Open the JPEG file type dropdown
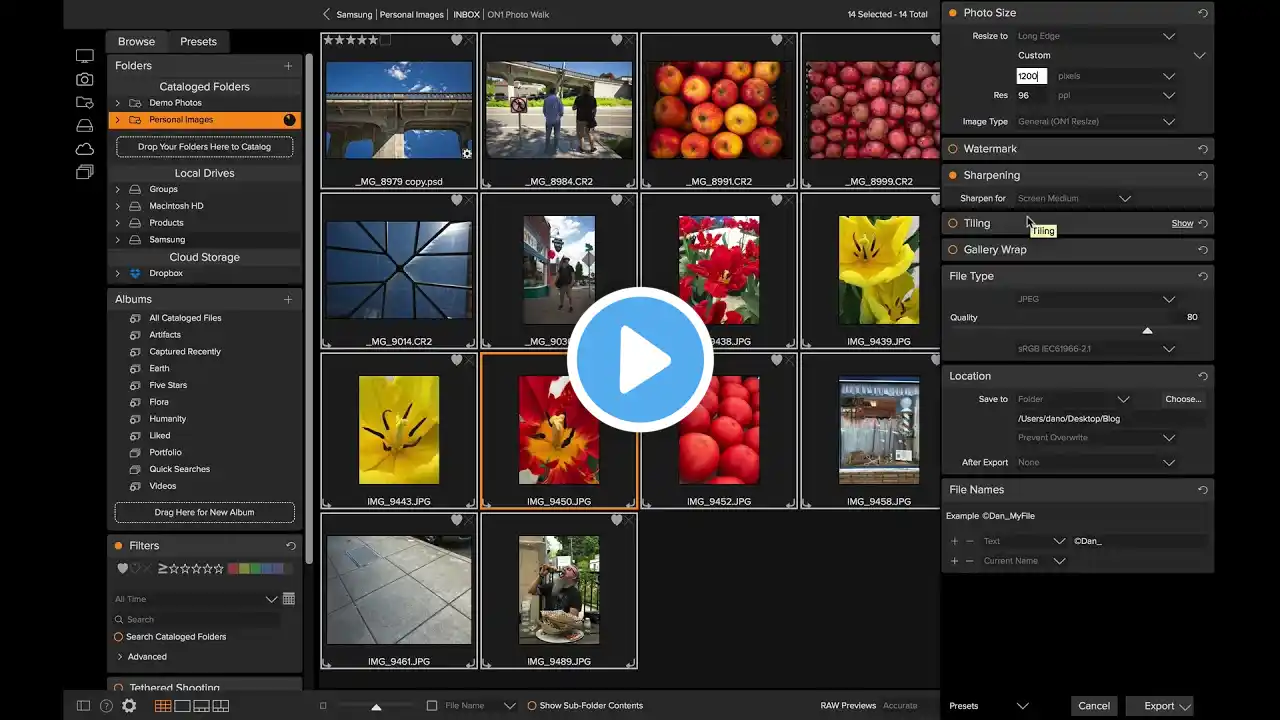The image size is (1280, 720). [1096, 299]
